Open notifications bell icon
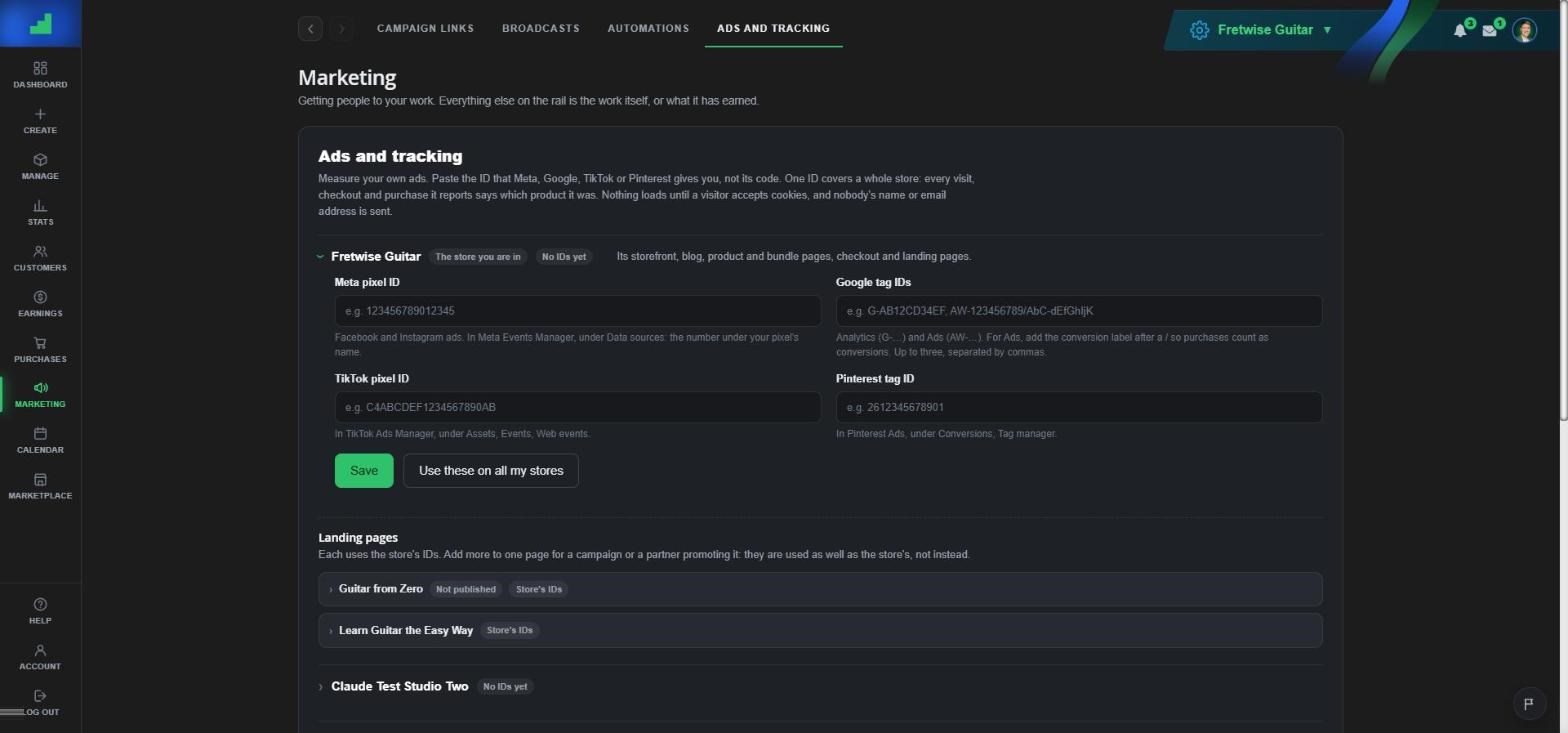This screenshot has height=733, width=1568. tap(1460, 30)
